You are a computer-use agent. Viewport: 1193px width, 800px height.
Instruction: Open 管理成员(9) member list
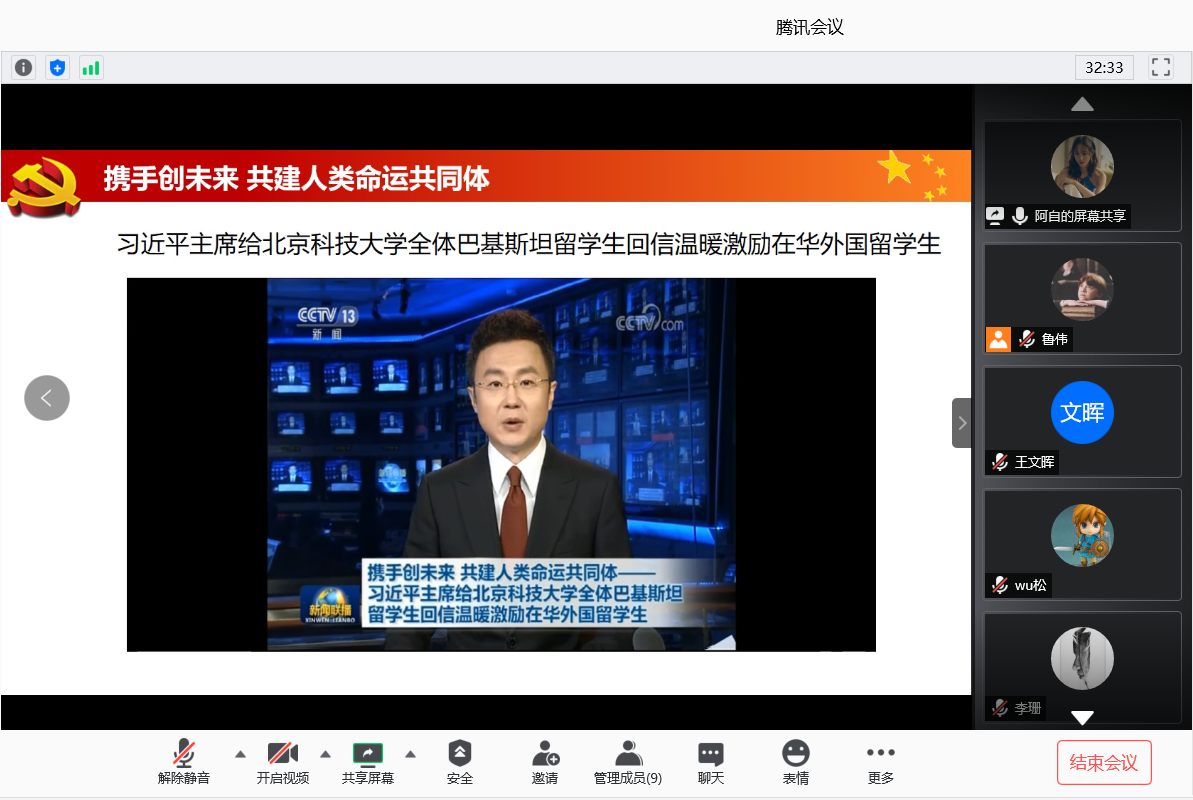point(628,762)
